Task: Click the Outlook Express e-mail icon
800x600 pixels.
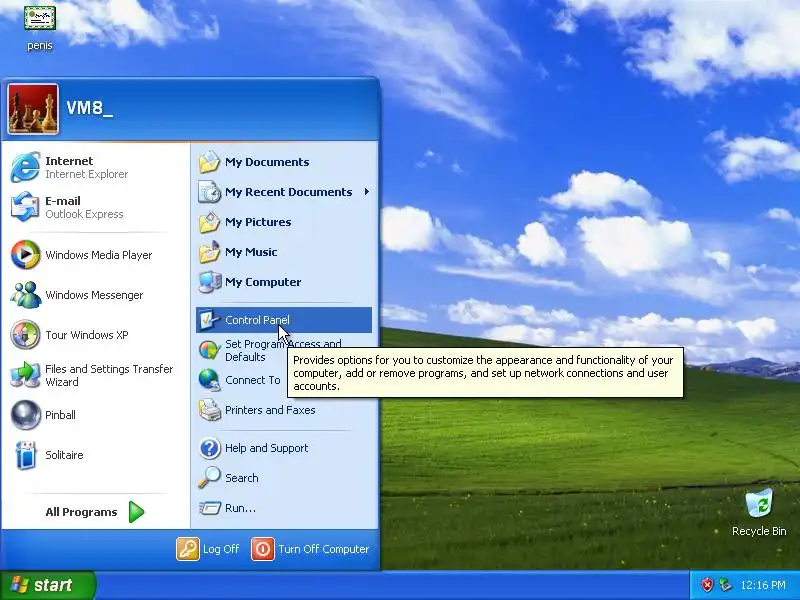Action: (x=25, y=207)
